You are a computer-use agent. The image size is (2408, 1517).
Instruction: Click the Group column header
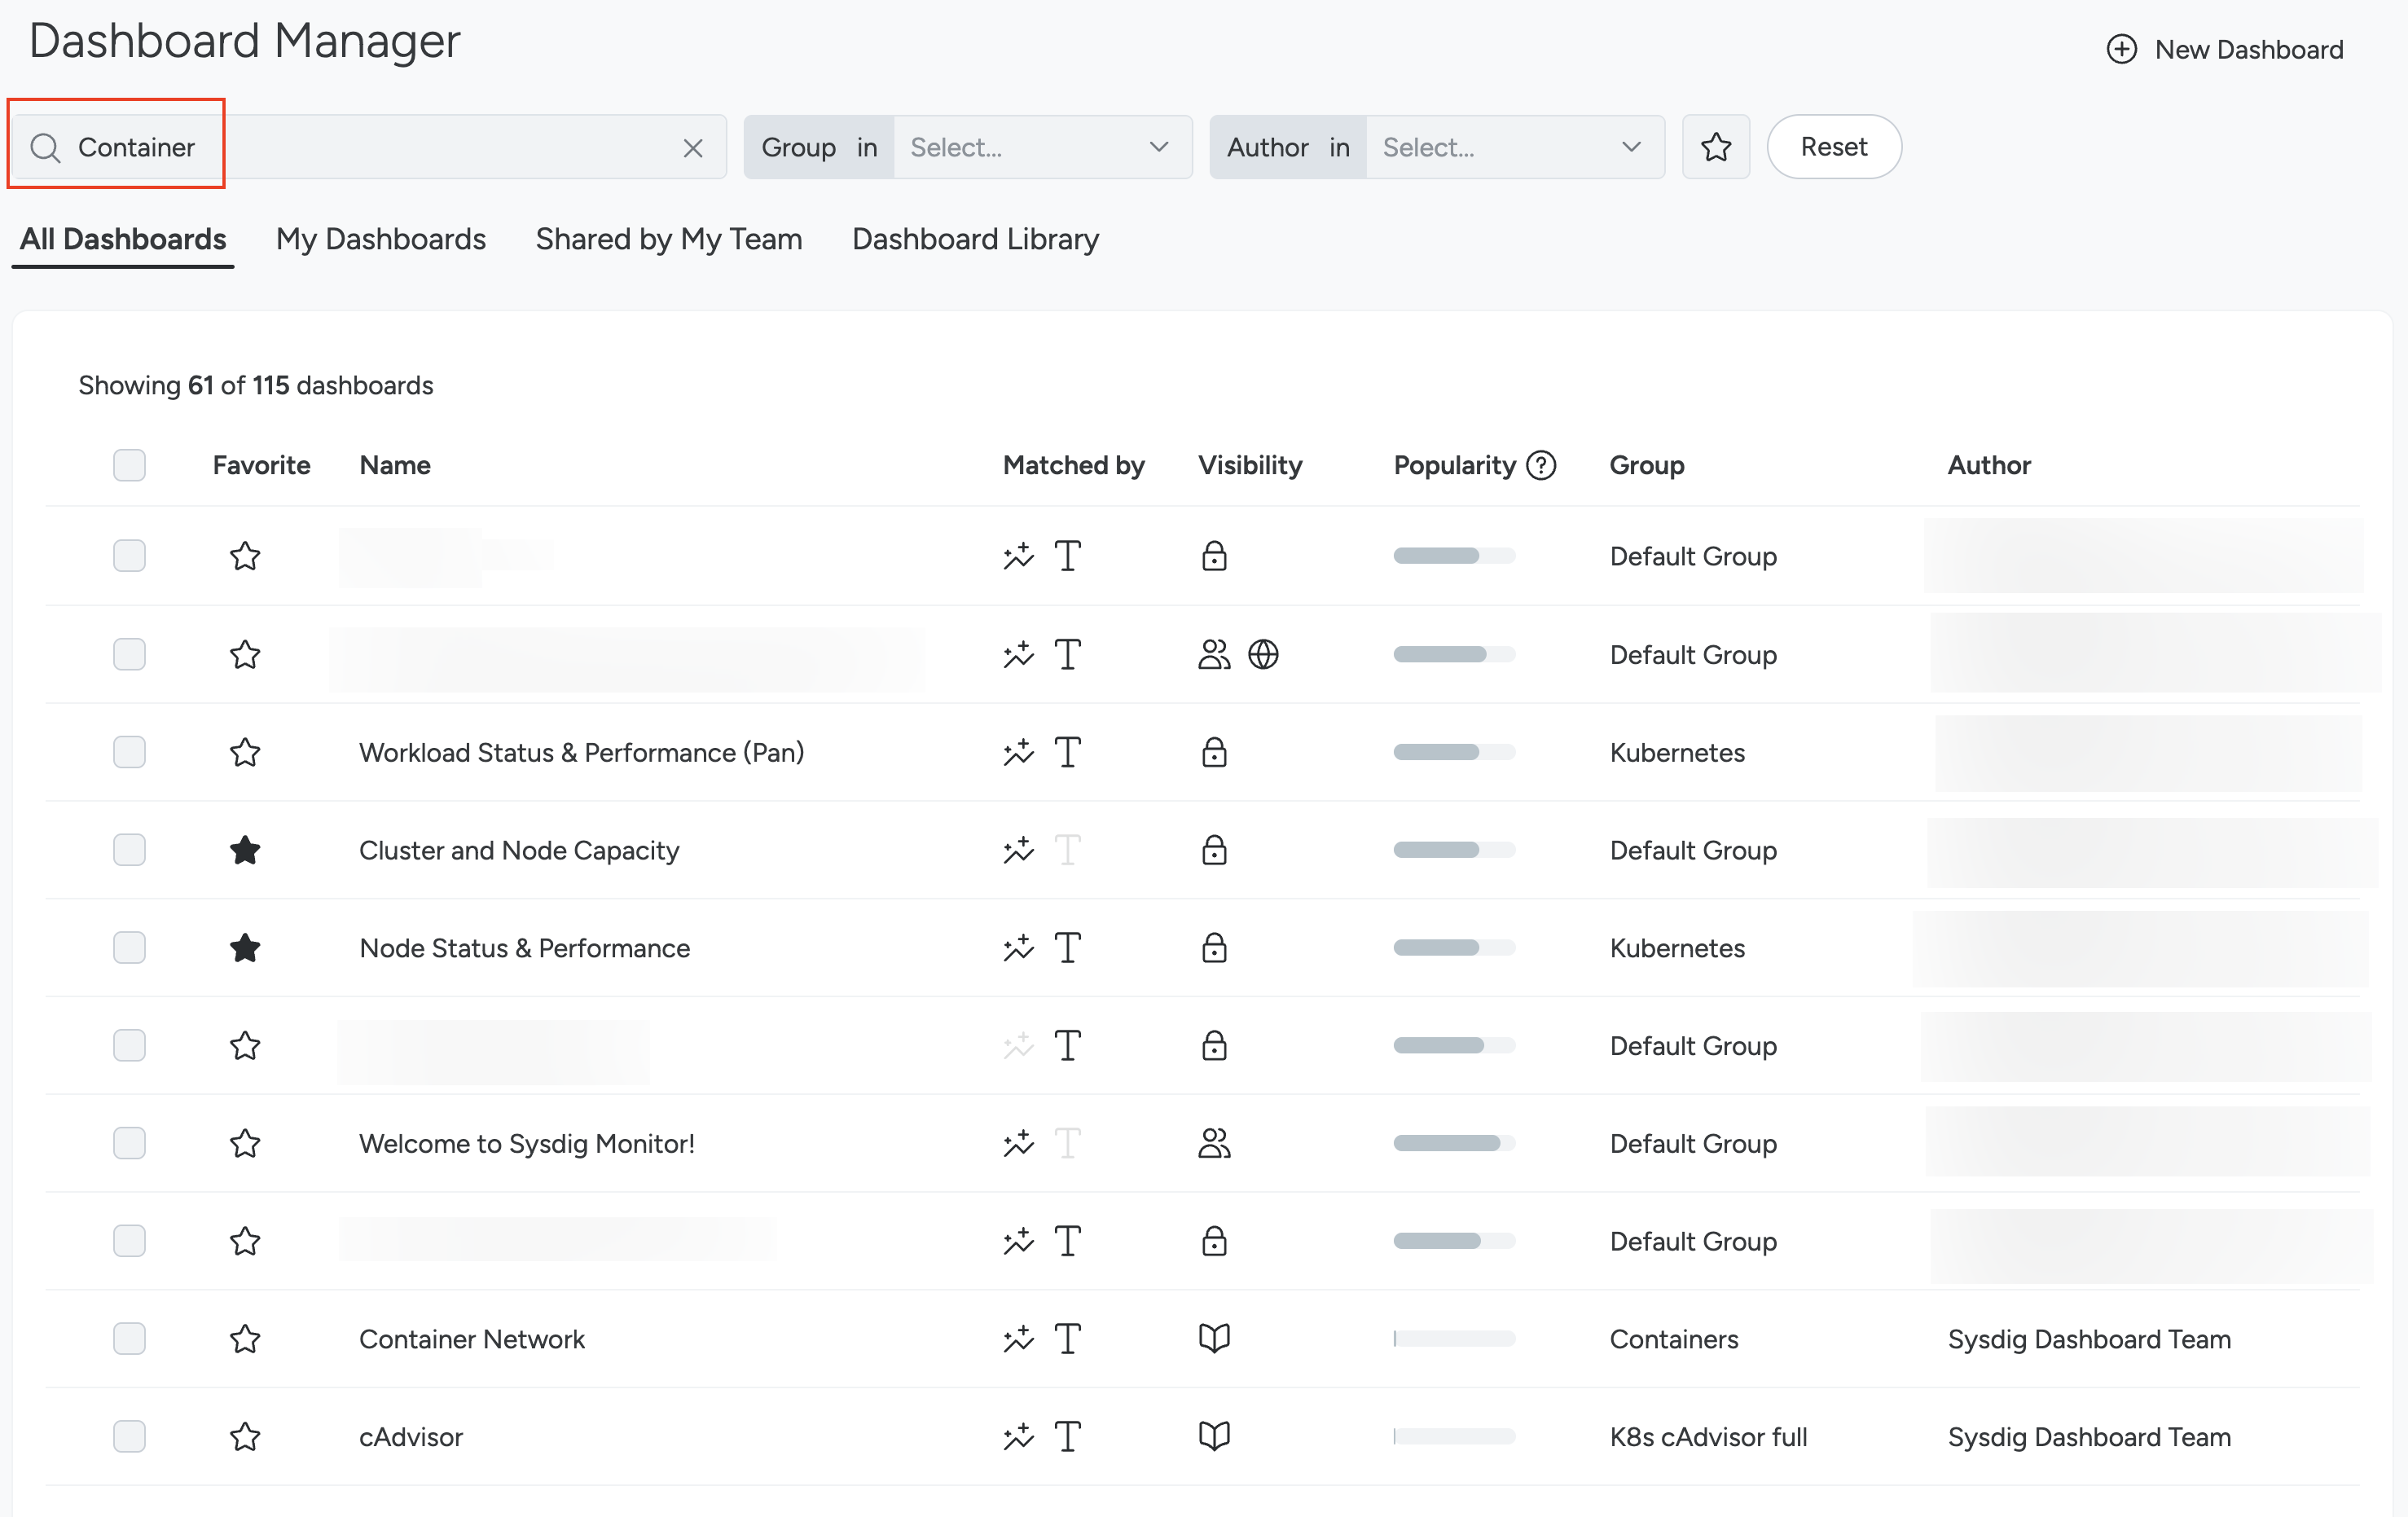tap(1647, 465)
